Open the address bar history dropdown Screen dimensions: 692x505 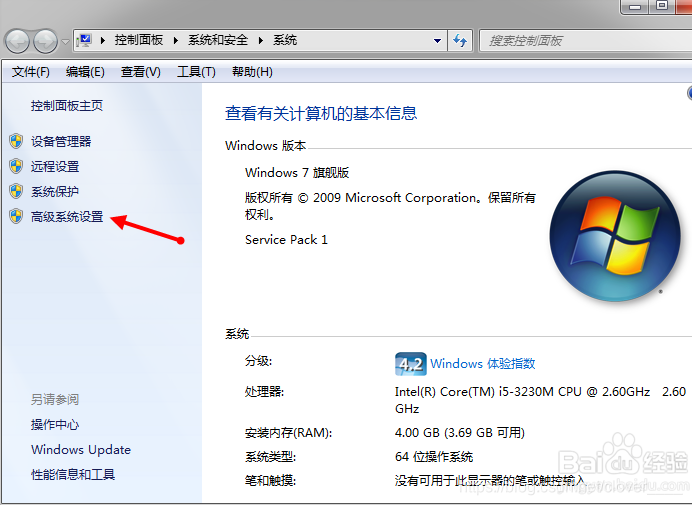(x=437, y=41)
